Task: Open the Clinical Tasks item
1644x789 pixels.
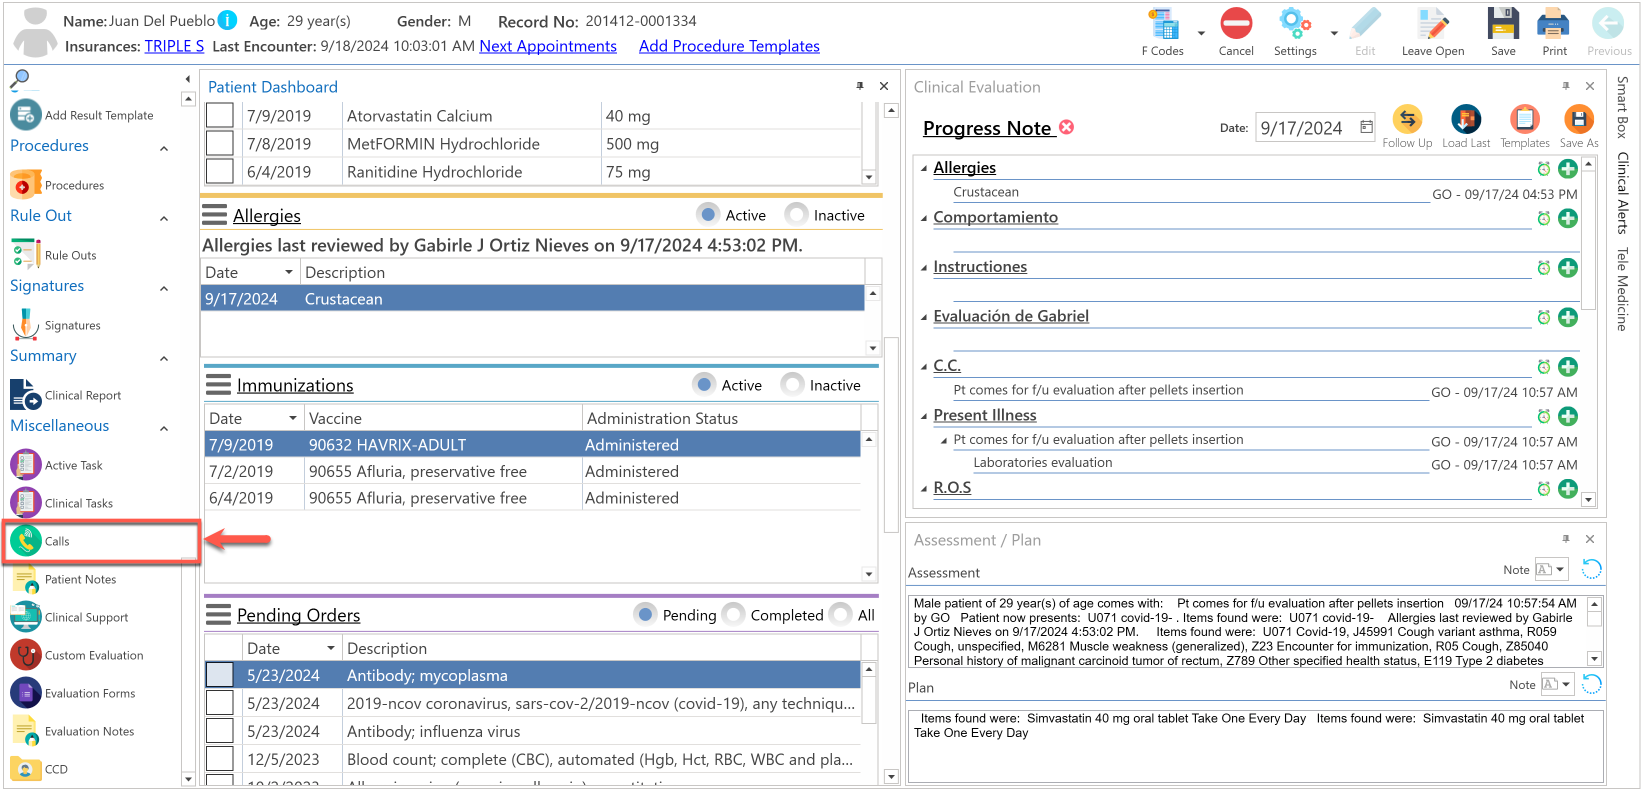Action: coord(62,503)
